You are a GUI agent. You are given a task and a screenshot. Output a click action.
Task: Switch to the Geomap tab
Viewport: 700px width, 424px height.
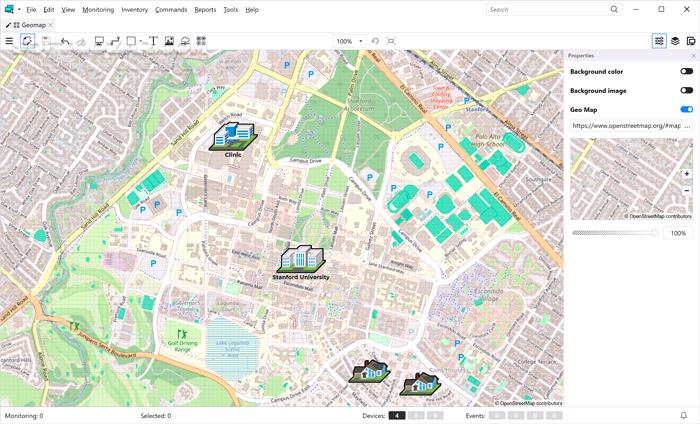point(29,25)
